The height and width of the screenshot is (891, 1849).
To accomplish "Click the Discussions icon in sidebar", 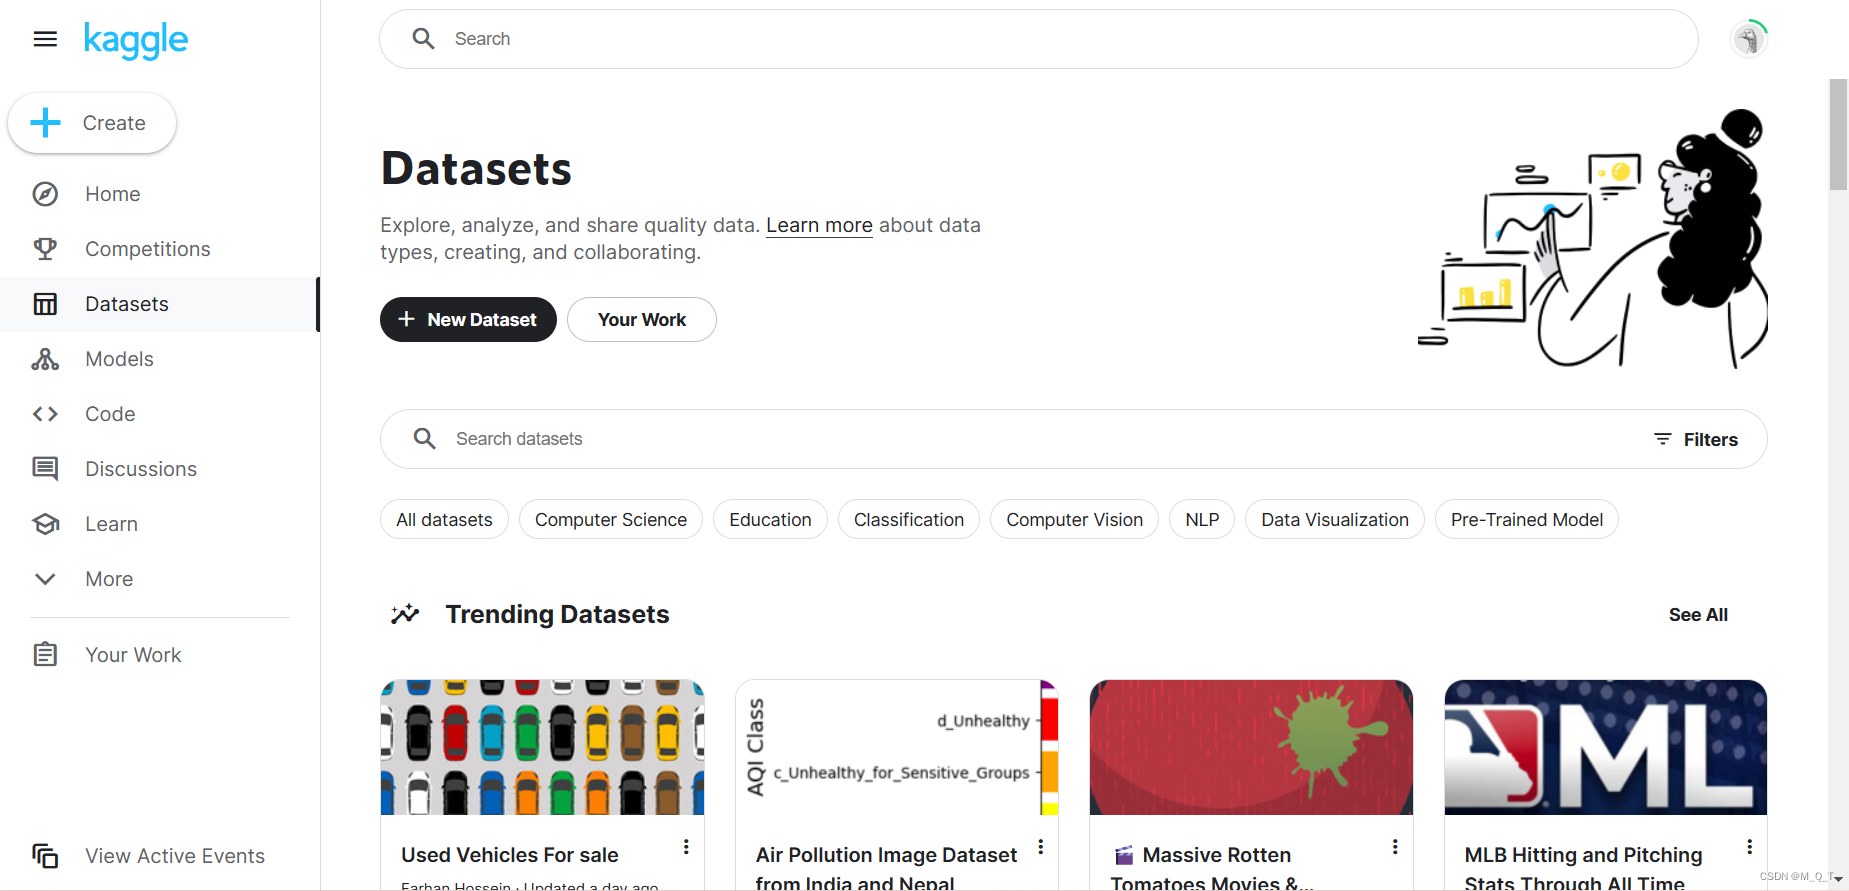I will 45,469.
